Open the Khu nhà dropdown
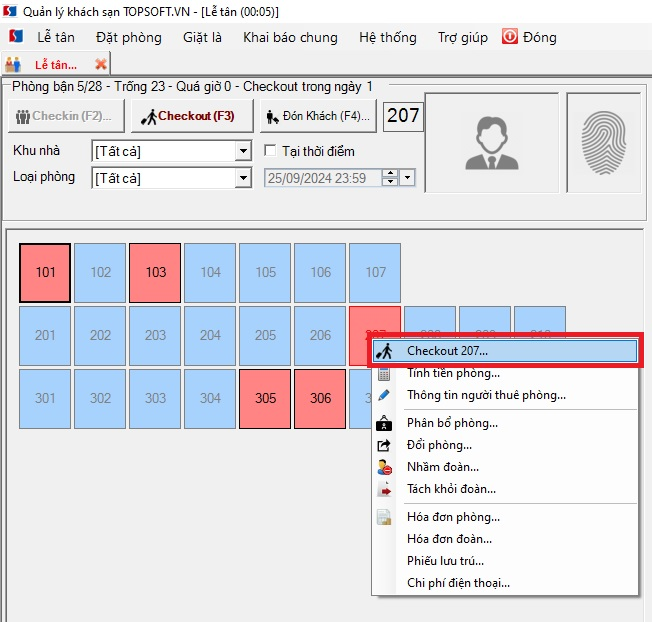This screenshot has height=622, width=652. coord(243,151)
